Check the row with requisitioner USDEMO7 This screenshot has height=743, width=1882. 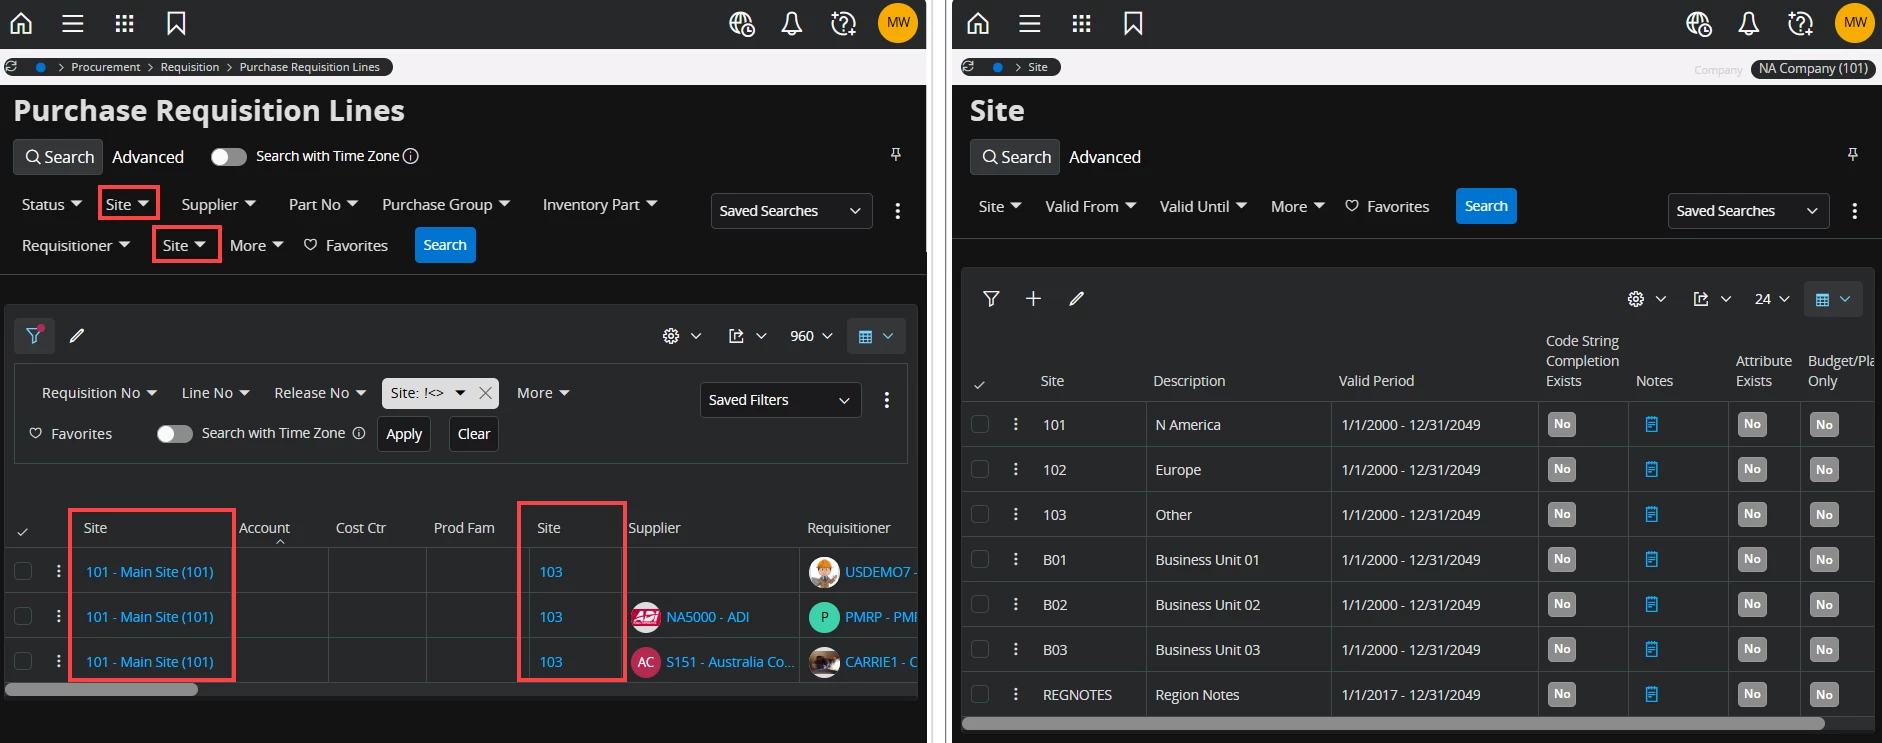[x=23, y=572]
